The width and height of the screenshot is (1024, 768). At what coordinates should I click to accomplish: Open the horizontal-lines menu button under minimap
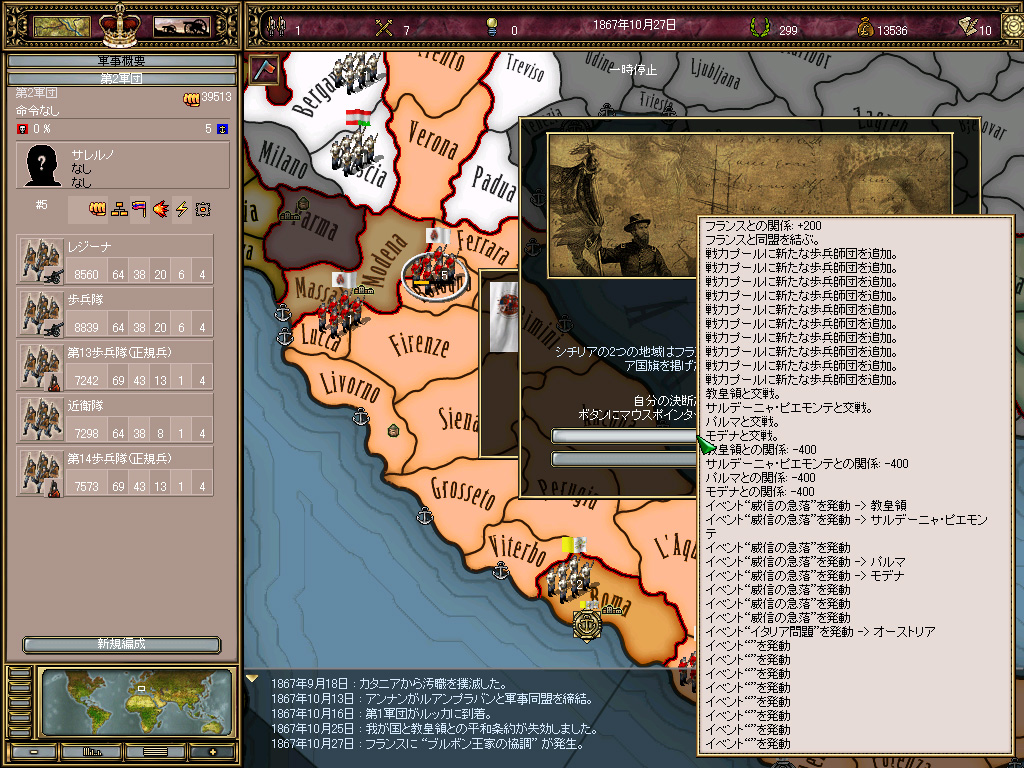[155, 752]
